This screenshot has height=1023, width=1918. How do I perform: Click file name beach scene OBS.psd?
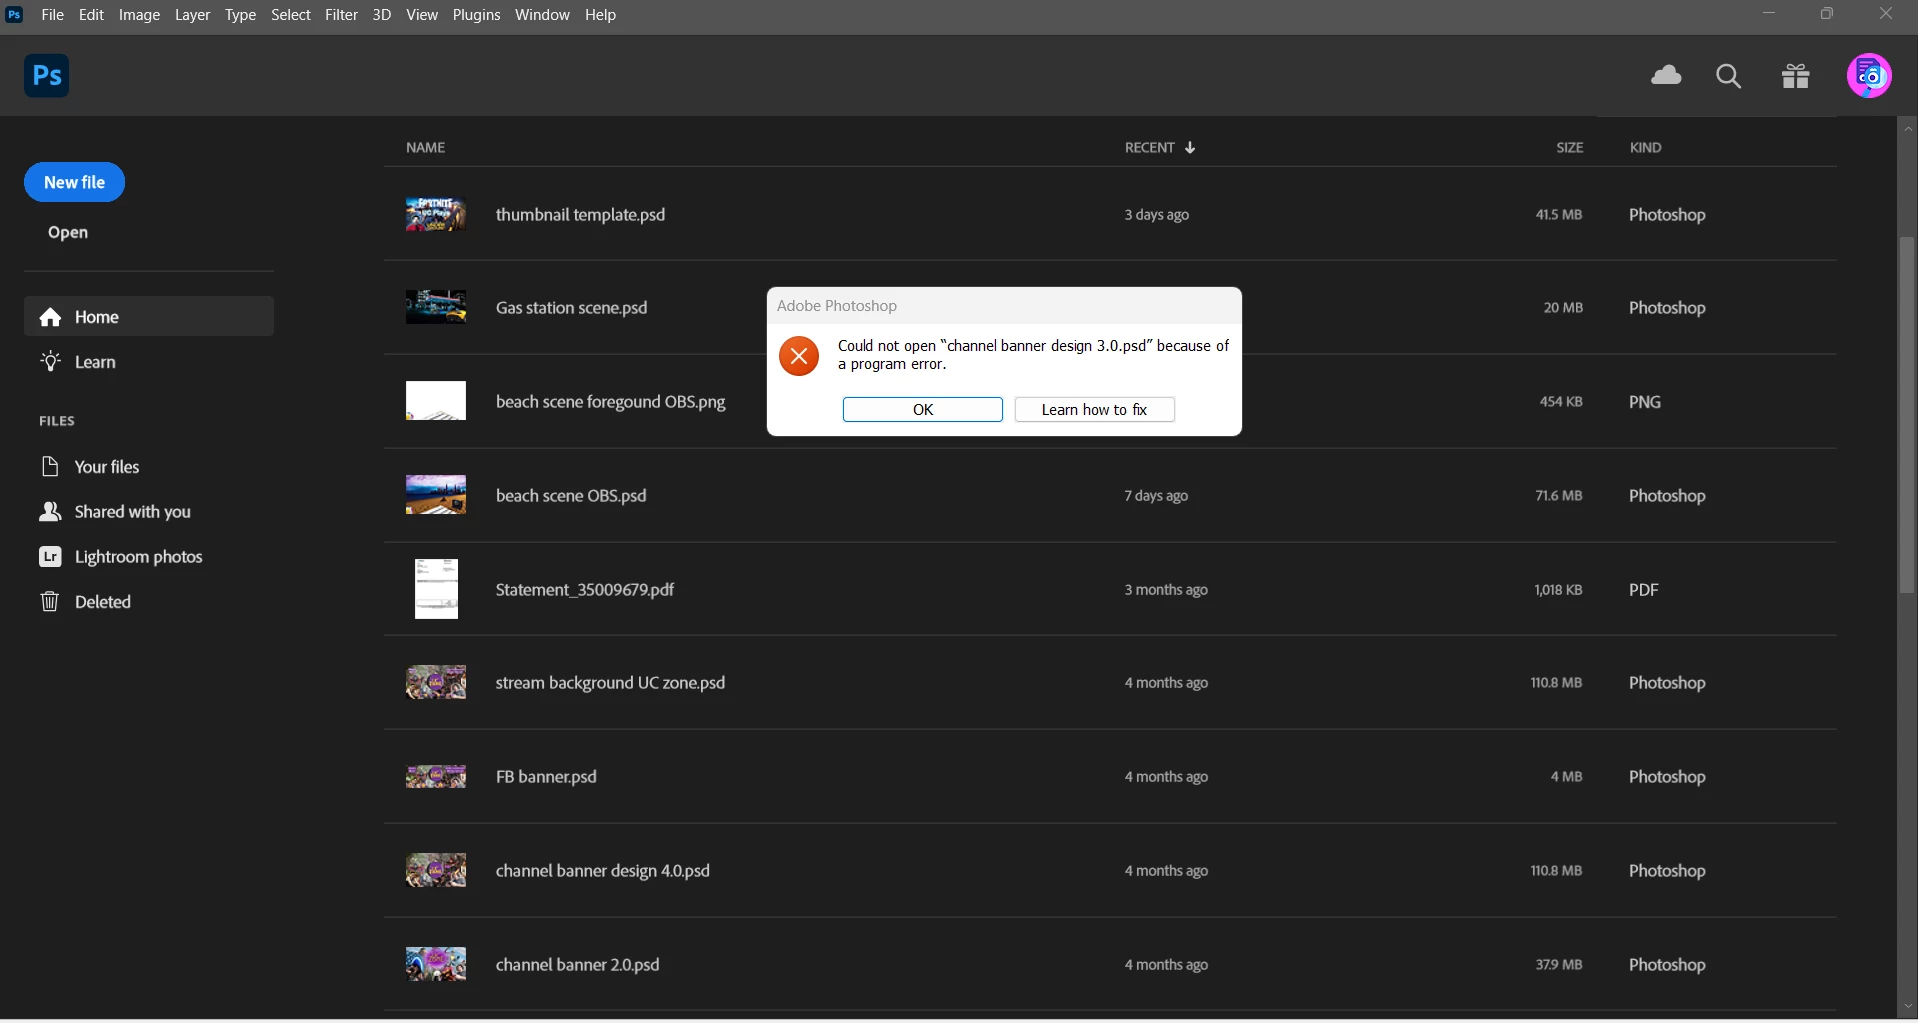pos(571,496)
